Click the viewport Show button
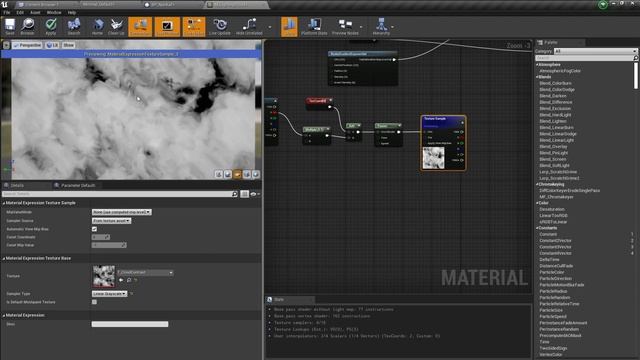Viewport: 640px width, 360px height. pyautogui.click(x=69, y=45)
